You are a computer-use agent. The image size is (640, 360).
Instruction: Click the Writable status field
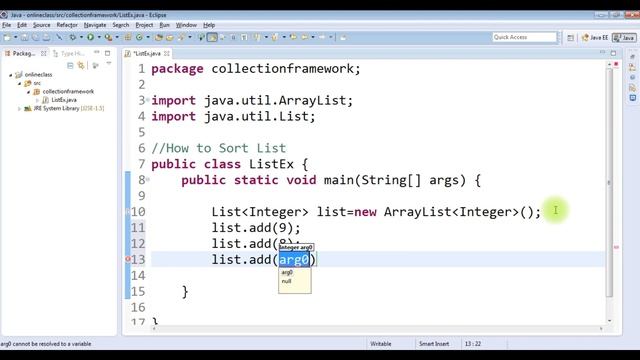coord(380,344)
